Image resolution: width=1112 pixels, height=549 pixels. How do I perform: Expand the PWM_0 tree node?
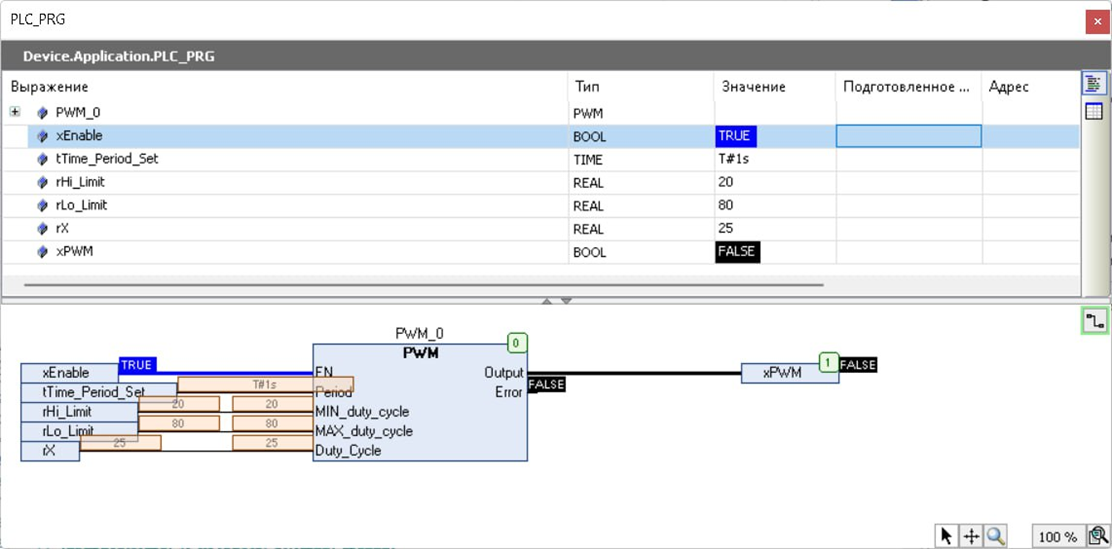pyautogui.click(x=15, y=112)
